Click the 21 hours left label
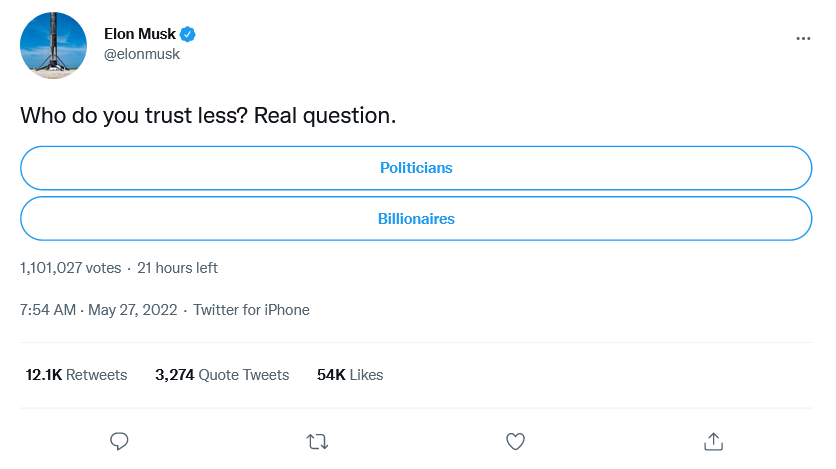Screen dimensions: 836x469 [x=177, y=268]
